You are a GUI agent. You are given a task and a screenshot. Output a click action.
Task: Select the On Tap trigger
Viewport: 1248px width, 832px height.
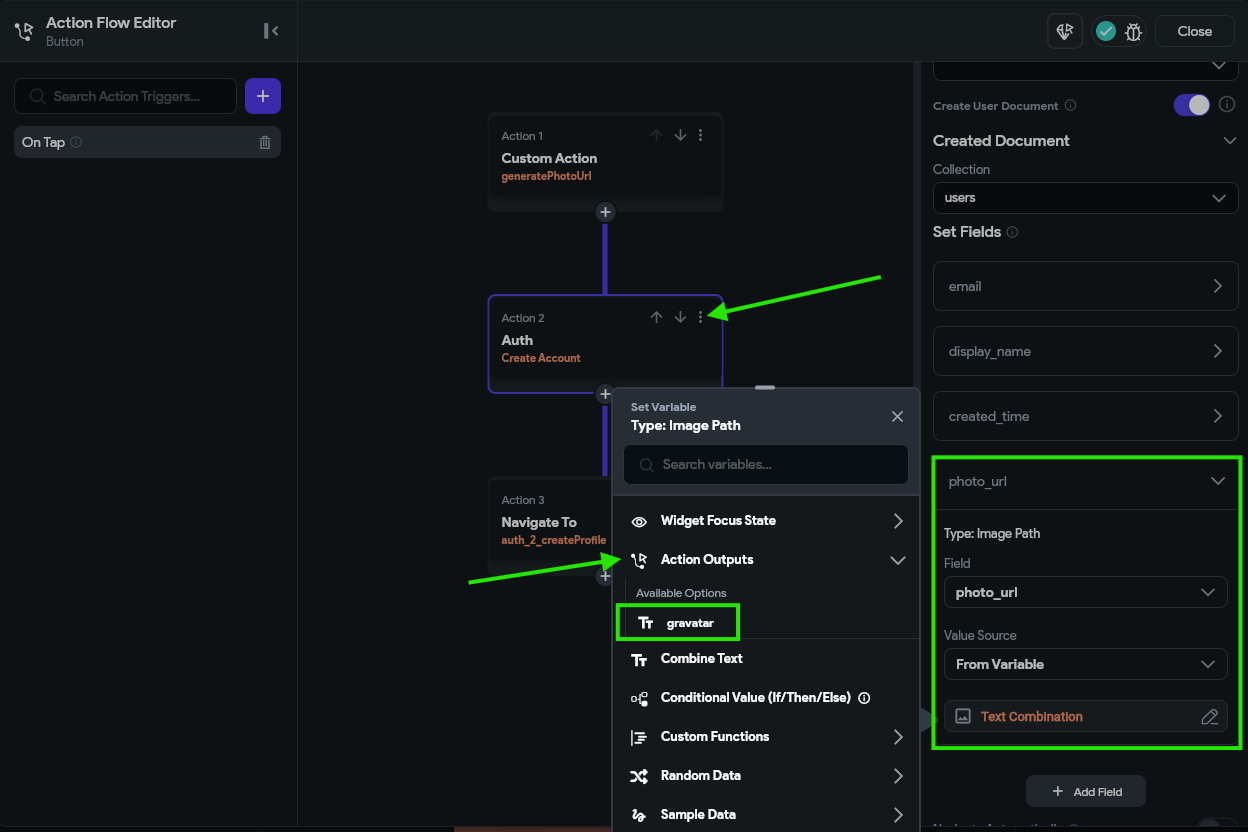[147, 142]
